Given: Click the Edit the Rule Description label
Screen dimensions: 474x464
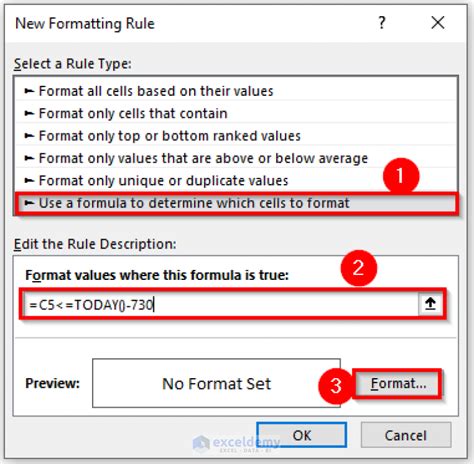Looking at the screenshot, I should point(95,244).
